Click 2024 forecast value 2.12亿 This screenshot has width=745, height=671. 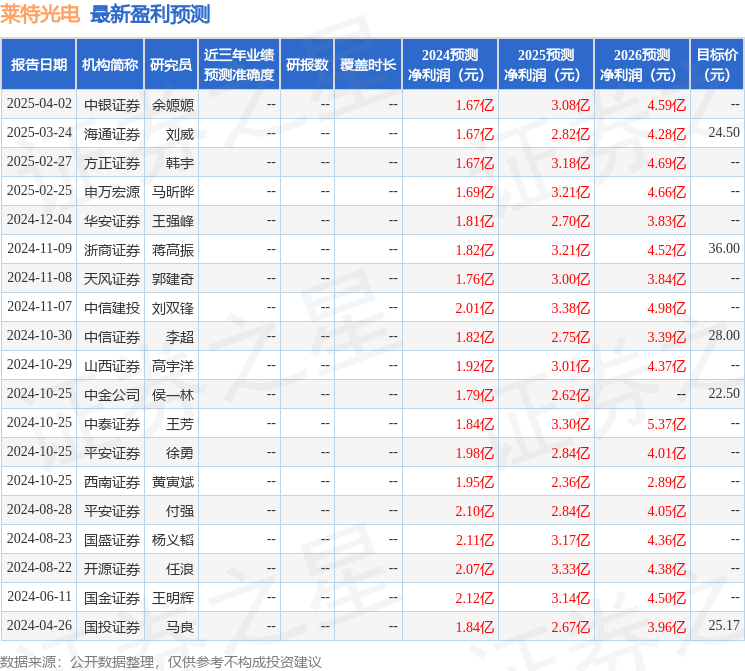[475, 598]
